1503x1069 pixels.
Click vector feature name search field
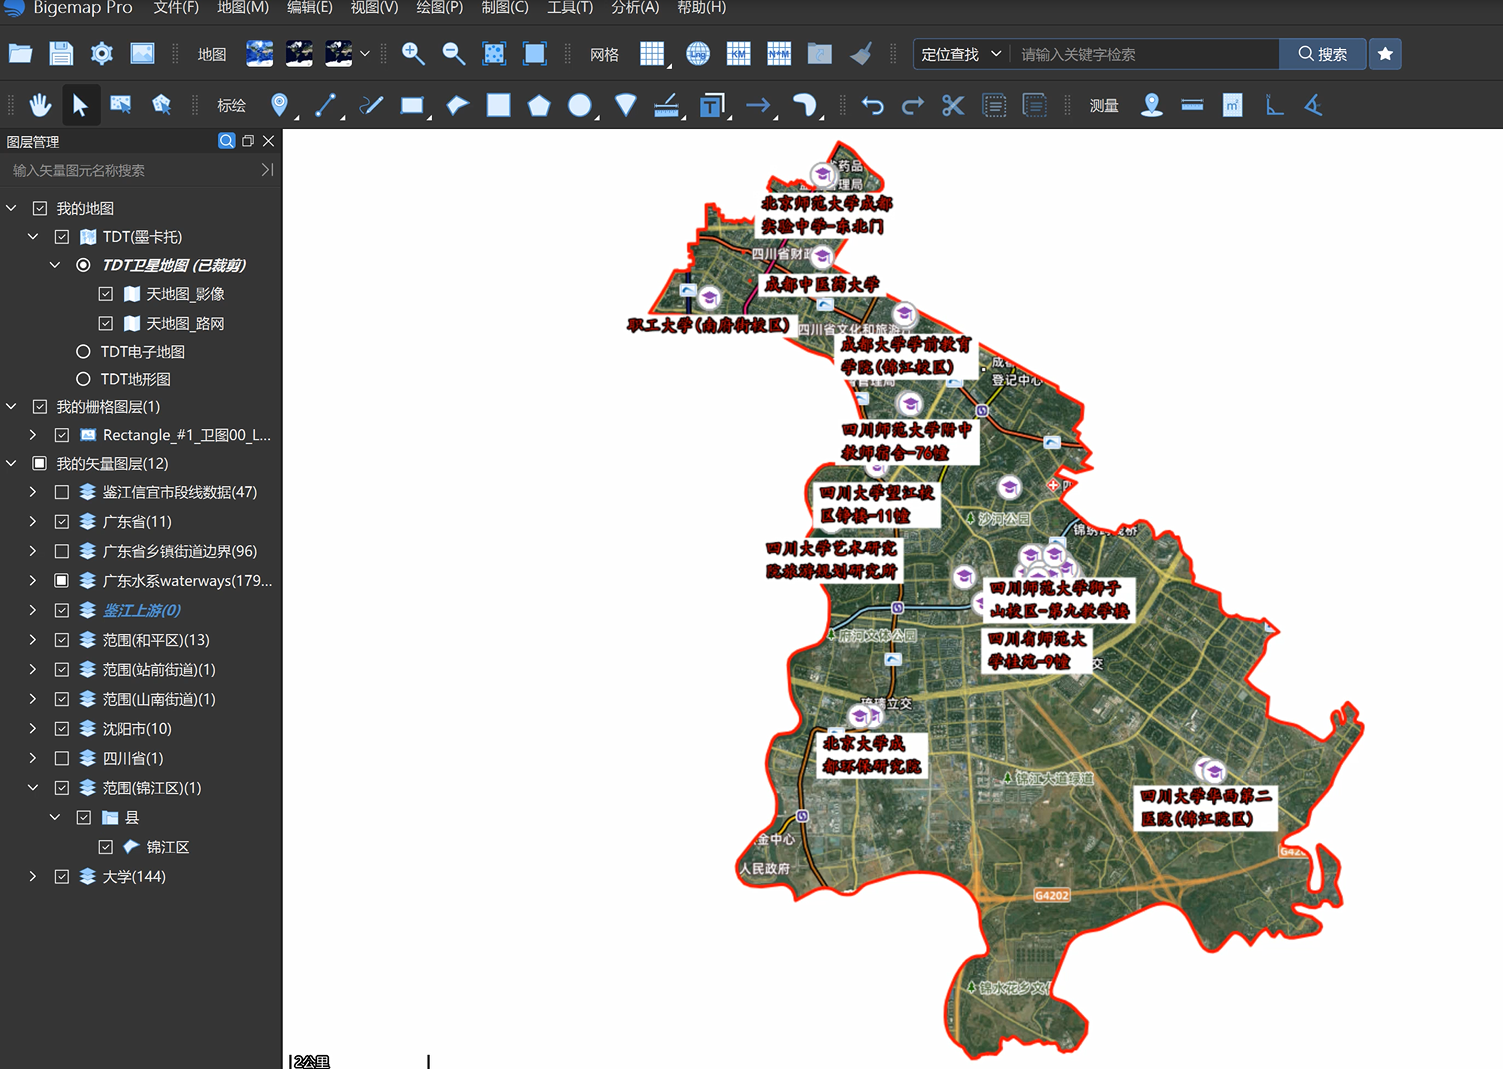click(x=132, y=170)
